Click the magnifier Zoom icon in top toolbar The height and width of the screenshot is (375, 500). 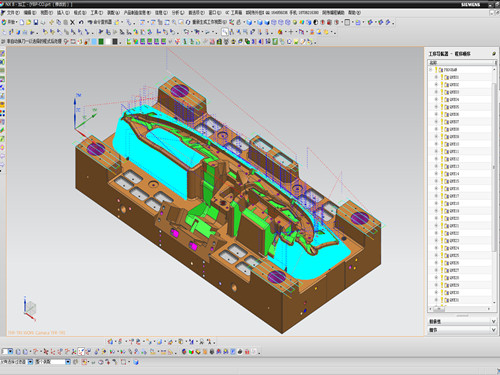click(174, 22)
